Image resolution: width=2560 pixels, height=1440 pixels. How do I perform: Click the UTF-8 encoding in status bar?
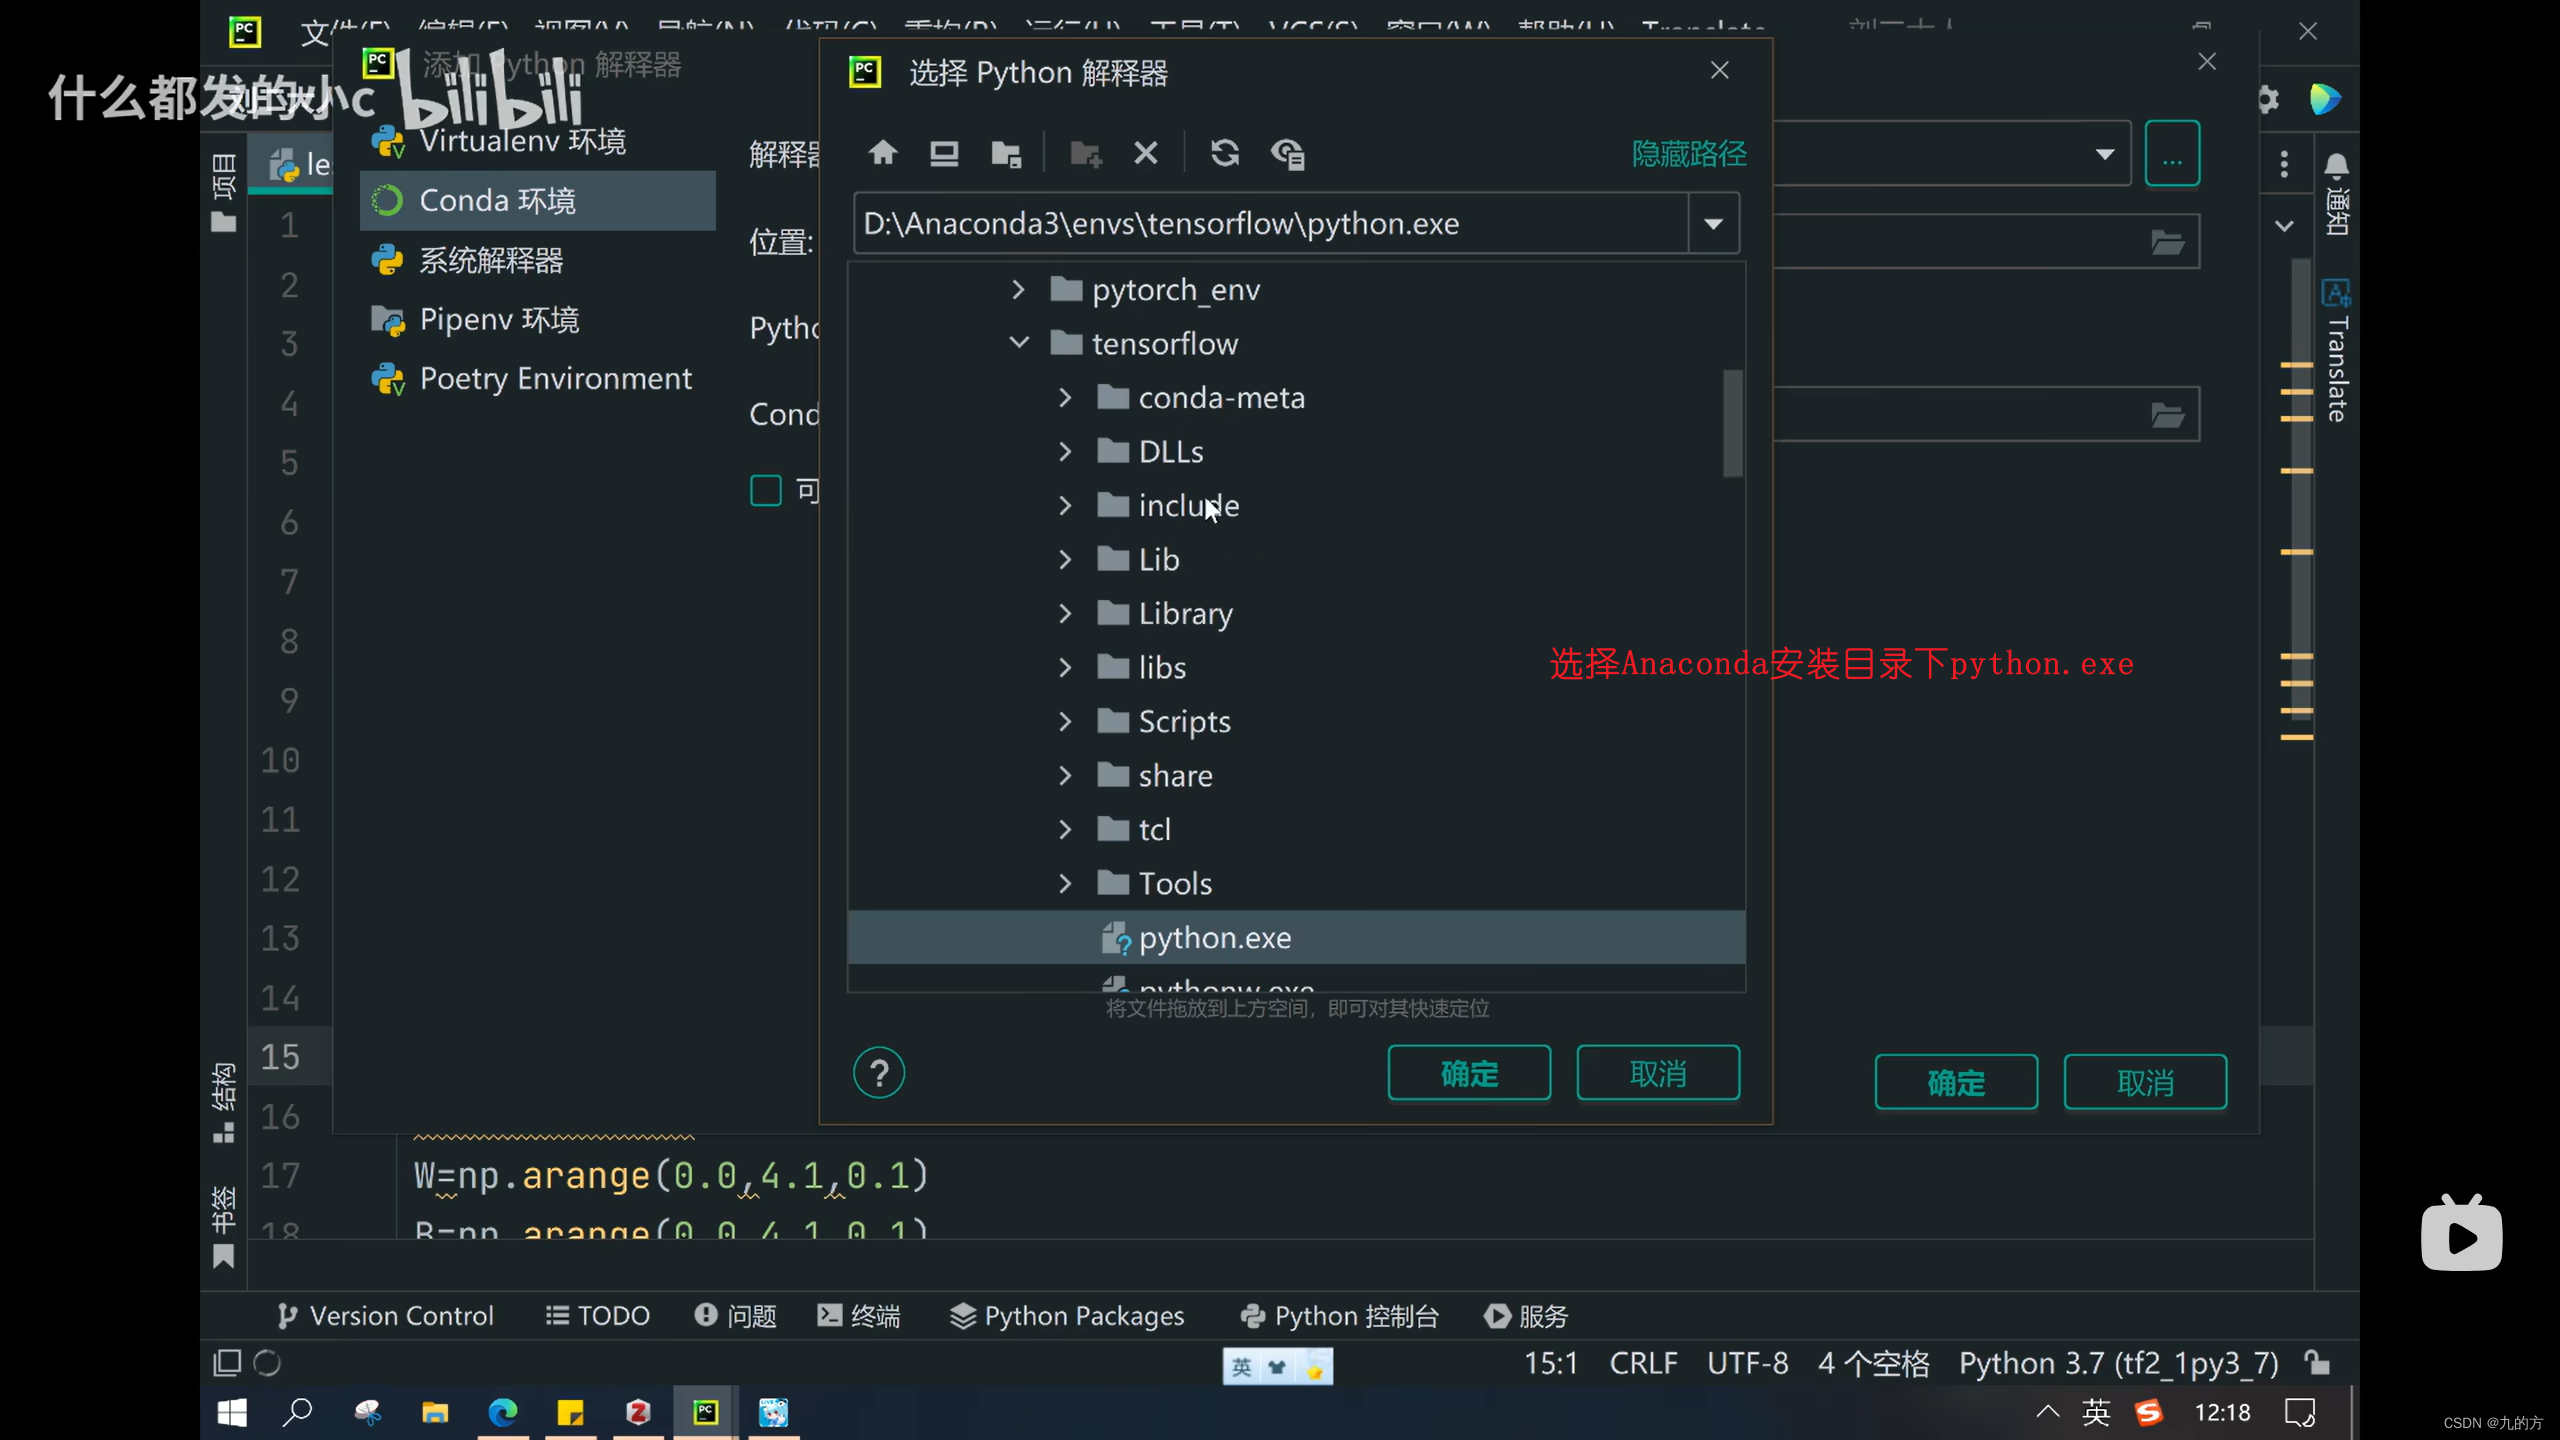click(x=1747, y=1363)
